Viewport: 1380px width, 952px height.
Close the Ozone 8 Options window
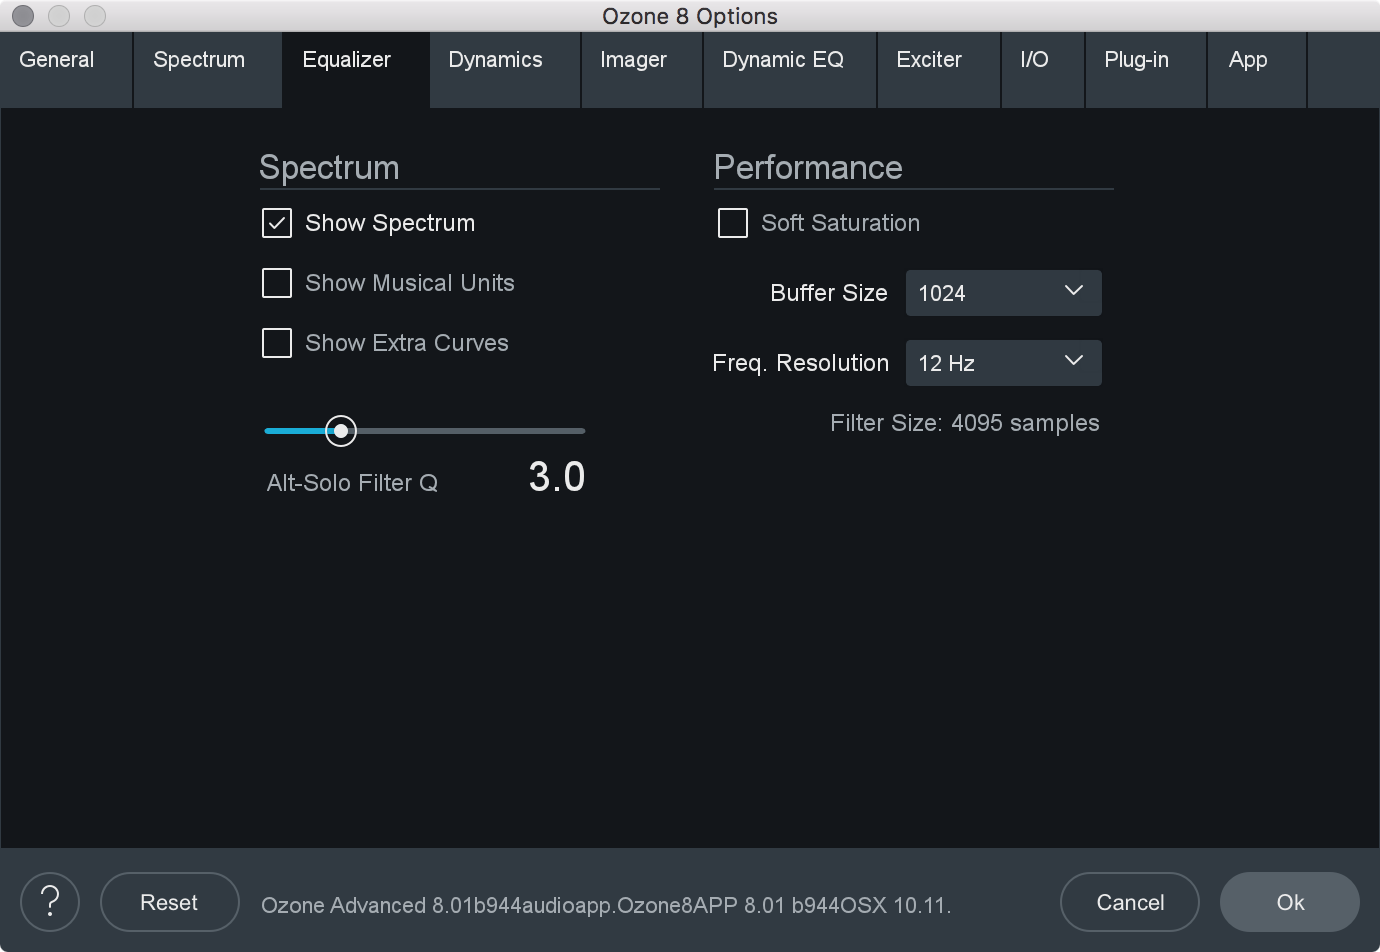pos(23,16)
